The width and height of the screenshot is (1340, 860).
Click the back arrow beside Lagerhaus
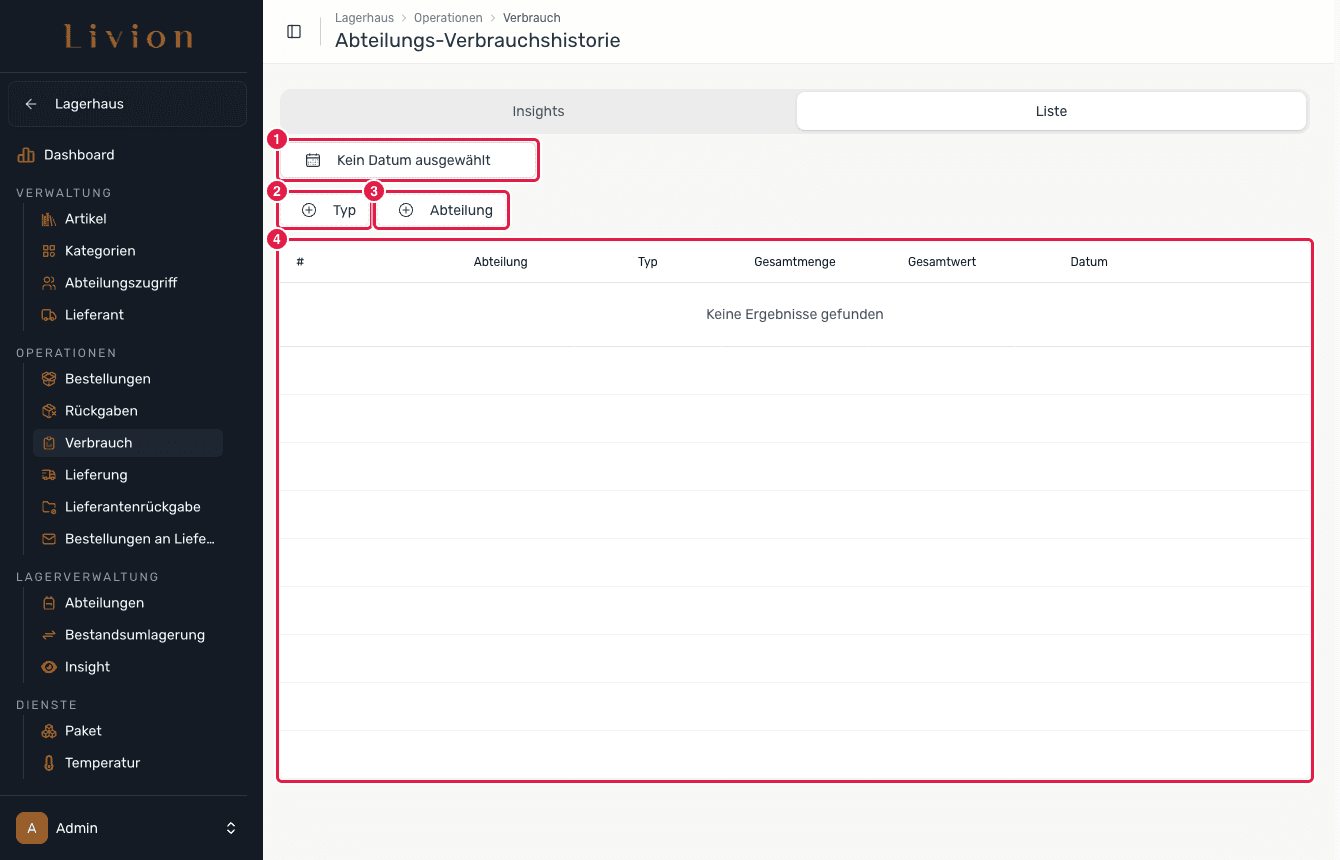(x=31, y=104)
